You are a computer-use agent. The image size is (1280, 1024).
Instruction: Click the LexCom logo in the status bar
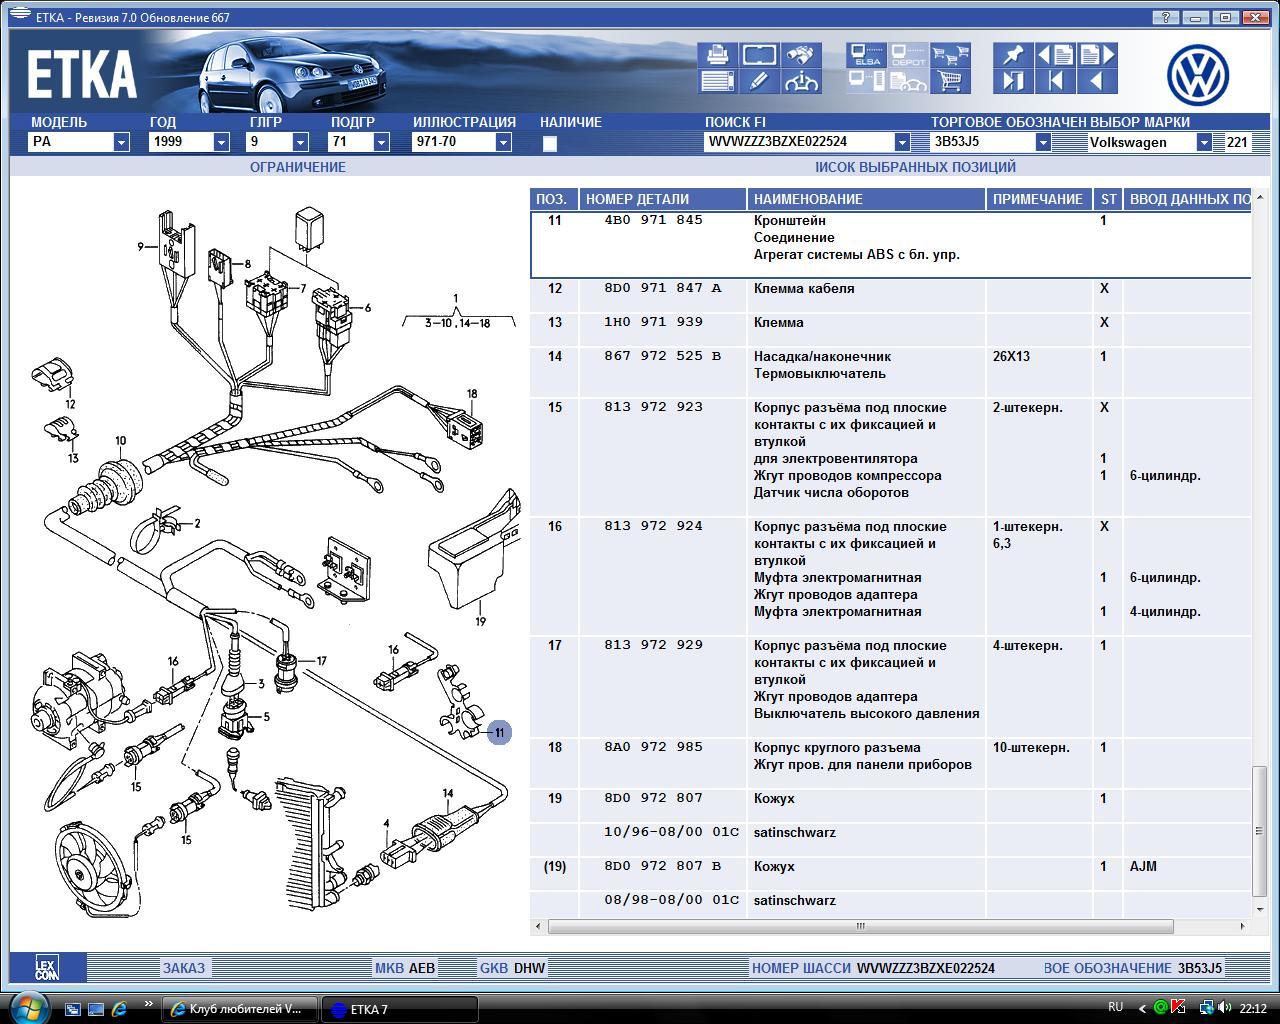(47, 967)
